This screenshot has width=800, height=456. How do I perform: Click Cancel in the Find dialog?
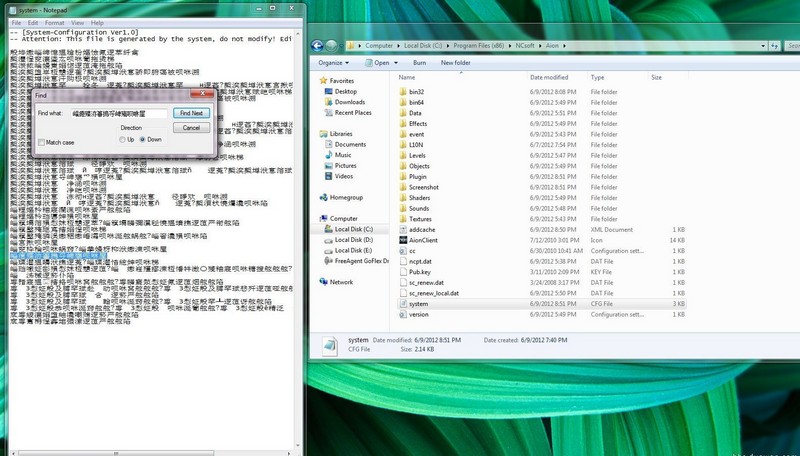point(191,128)
